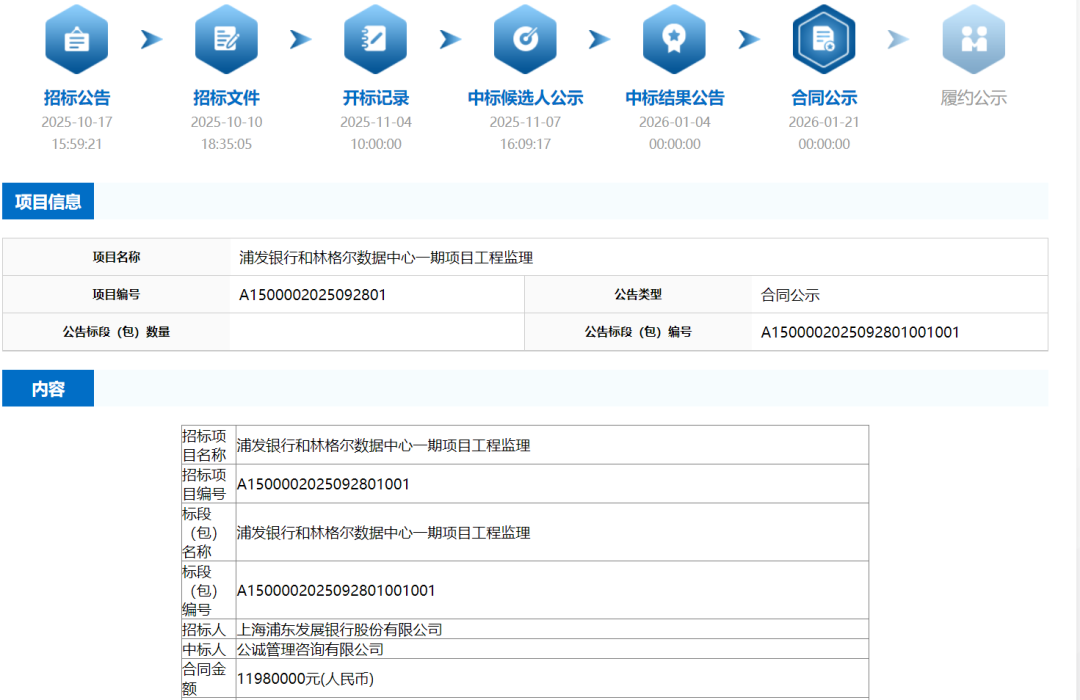
Task: Click the 标段(包)名称 label in content table
Action: point(208,533)
